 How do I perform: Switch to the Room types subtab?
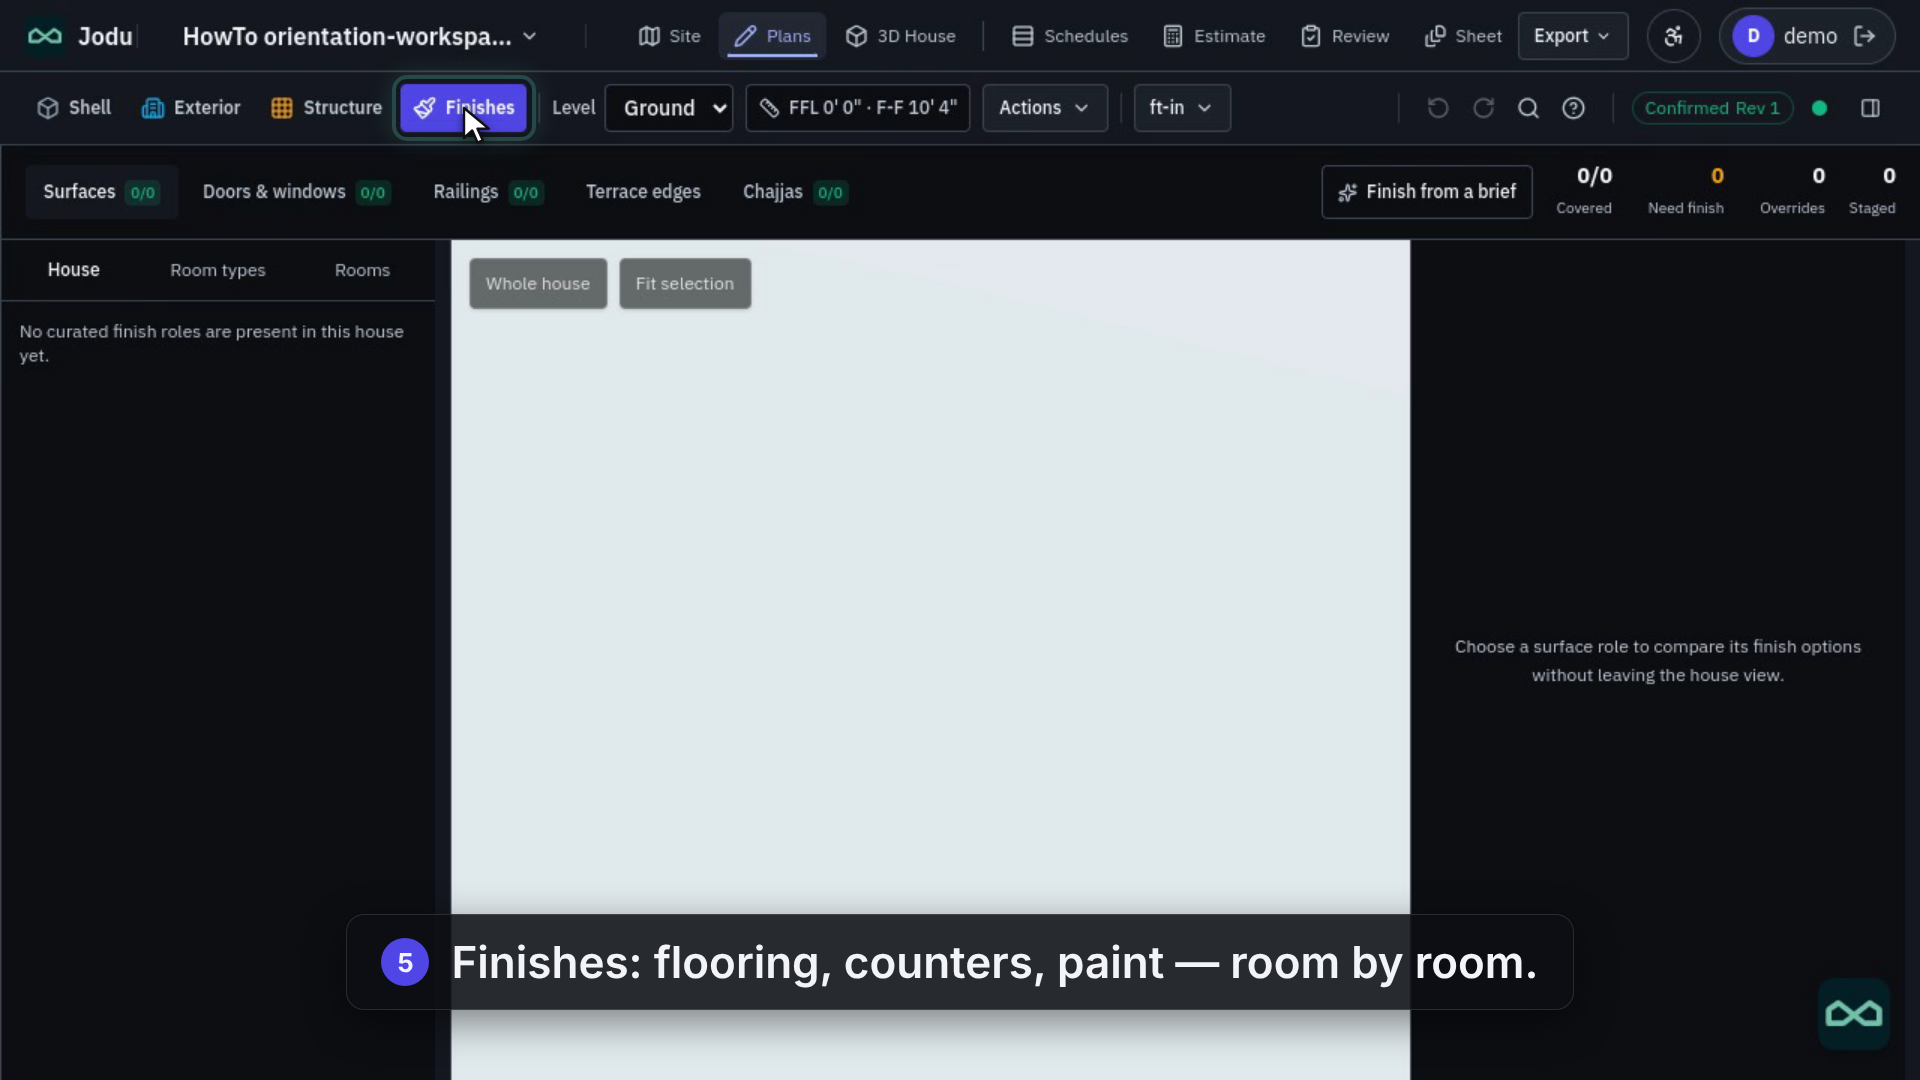coord(218,270)
